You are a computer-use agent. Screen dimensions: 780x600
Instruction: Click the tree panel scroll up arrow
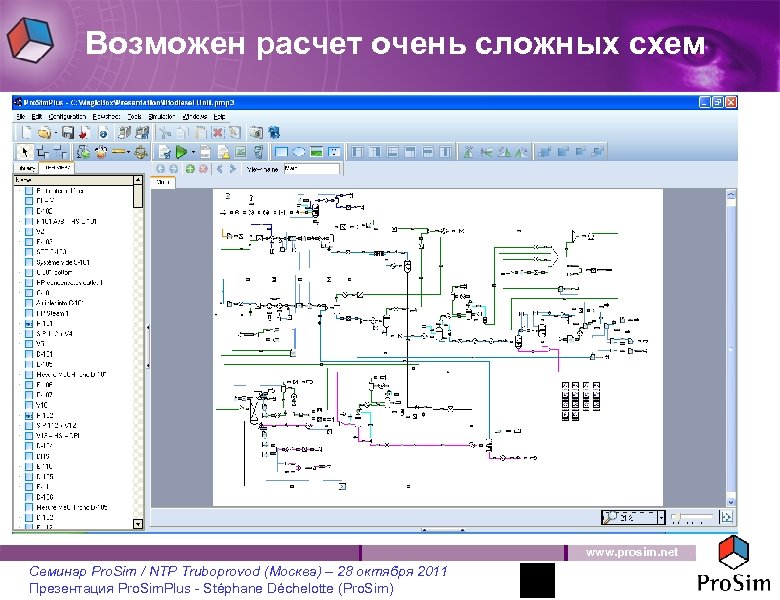pos(138,180)
